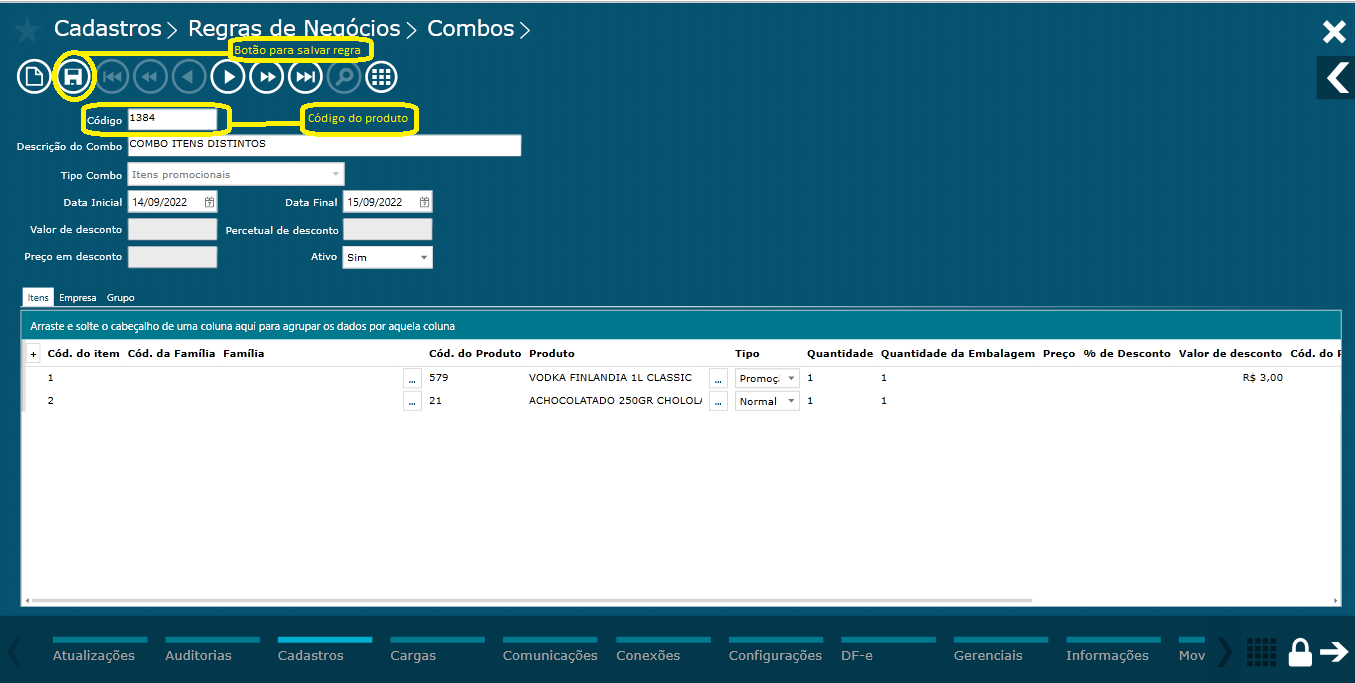Go to next record play arrow

(228, 77)
